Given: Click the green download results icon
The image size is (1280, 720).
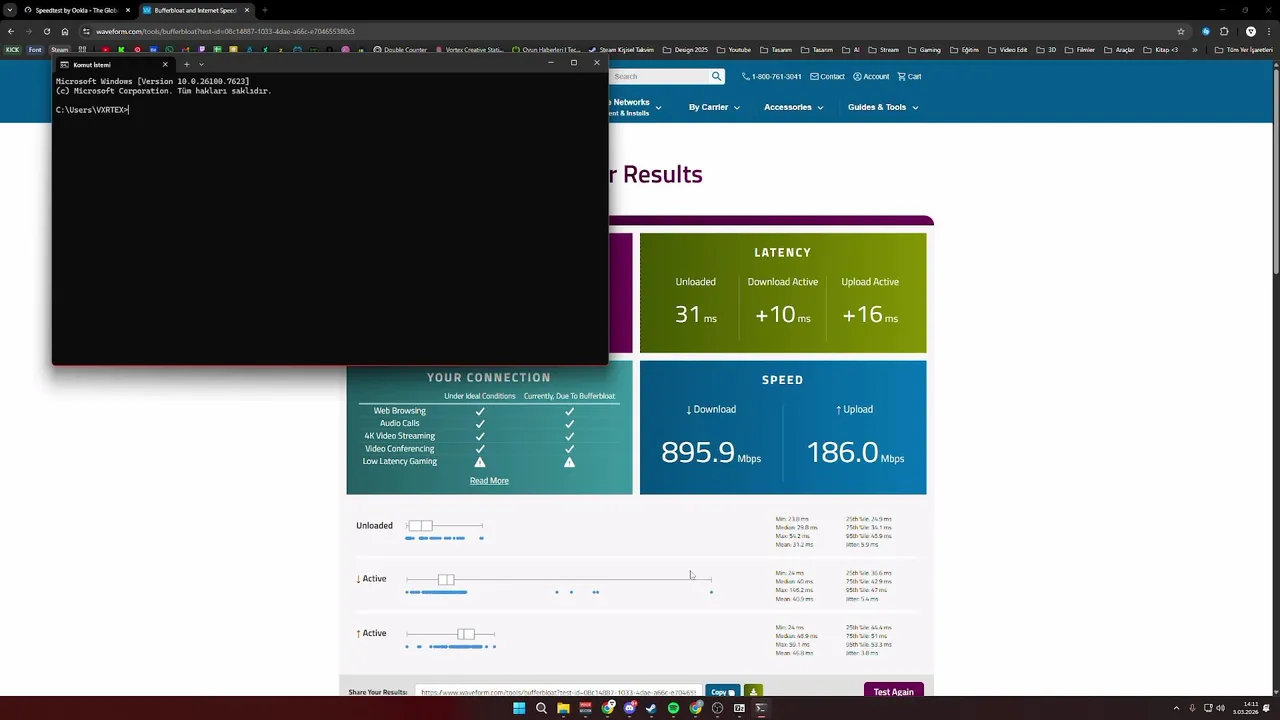Looking at the screenshot, I should [753, 692].
